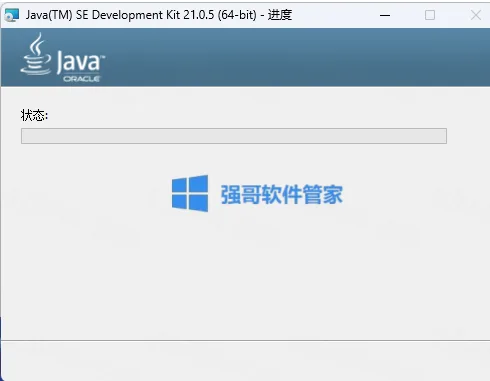Click the Java Oracle logo
The width and height of the screenshot is (490, 381).
coord(62,58)
